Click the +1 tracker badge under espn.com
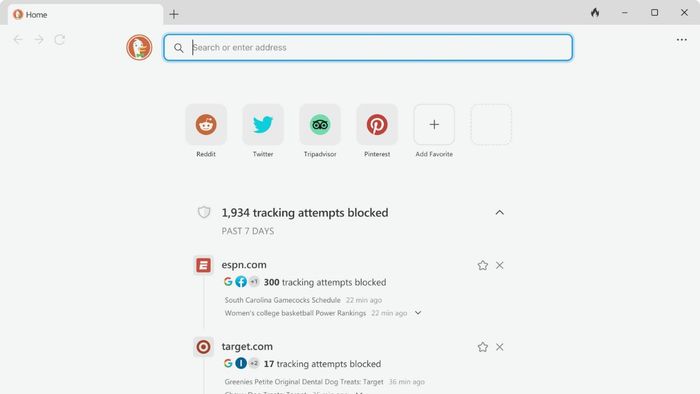The height and width of the screenshot is (394, 700). tap(254, 282)
